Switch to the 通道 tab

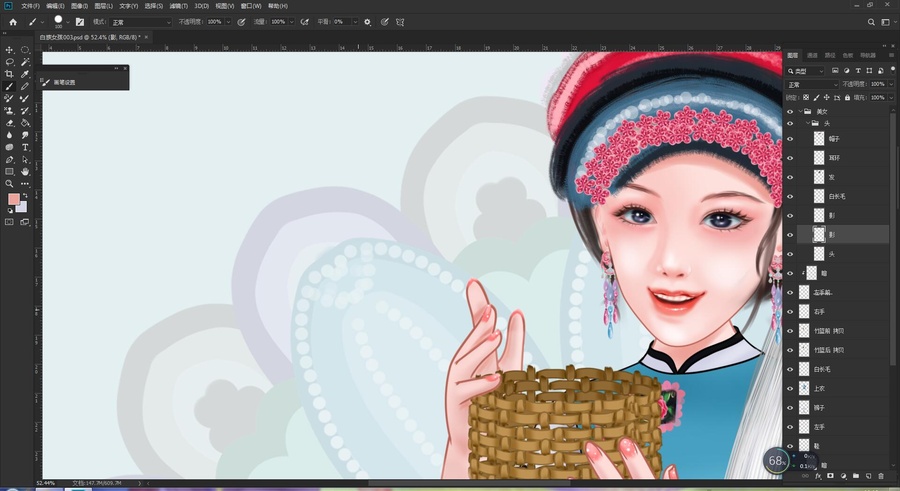[812, 56]
